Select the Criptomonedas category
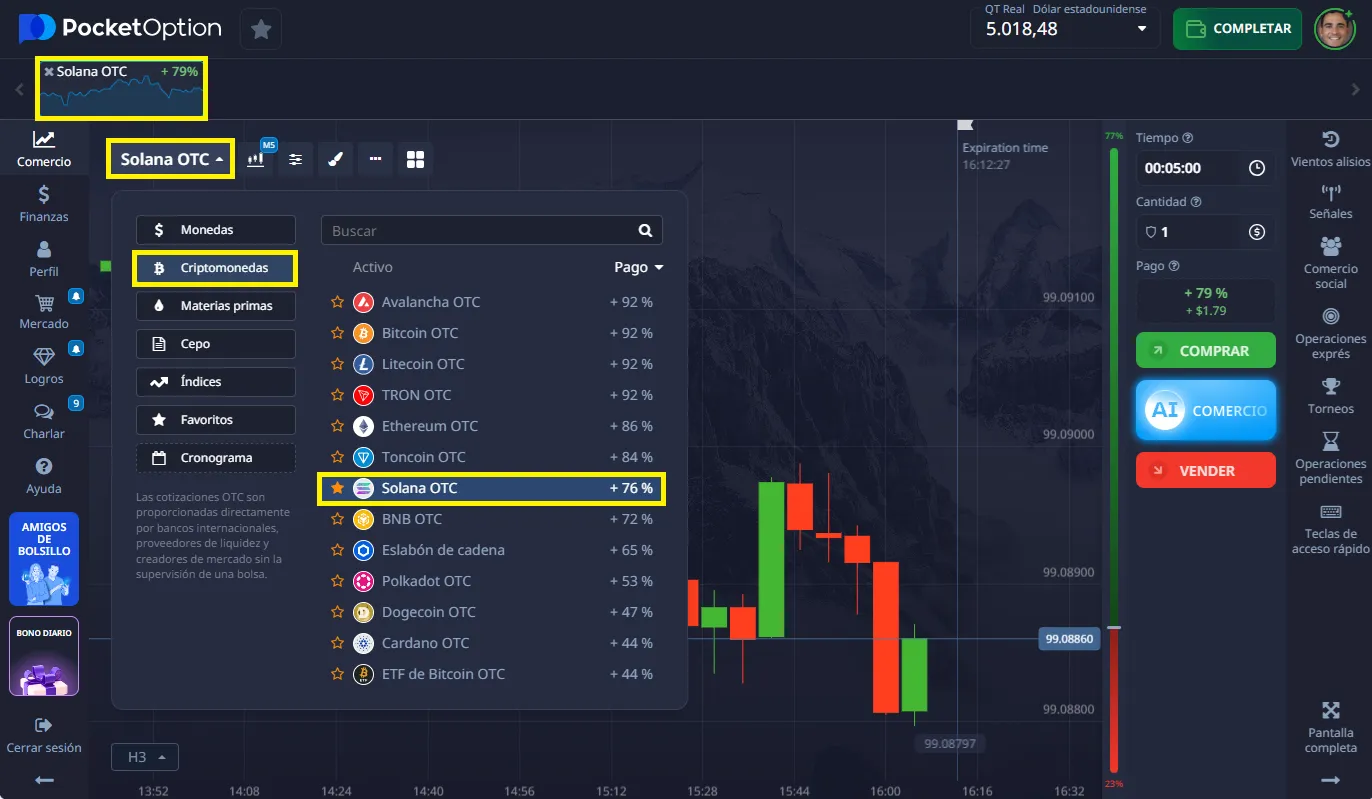 click(x=216, y=268)
